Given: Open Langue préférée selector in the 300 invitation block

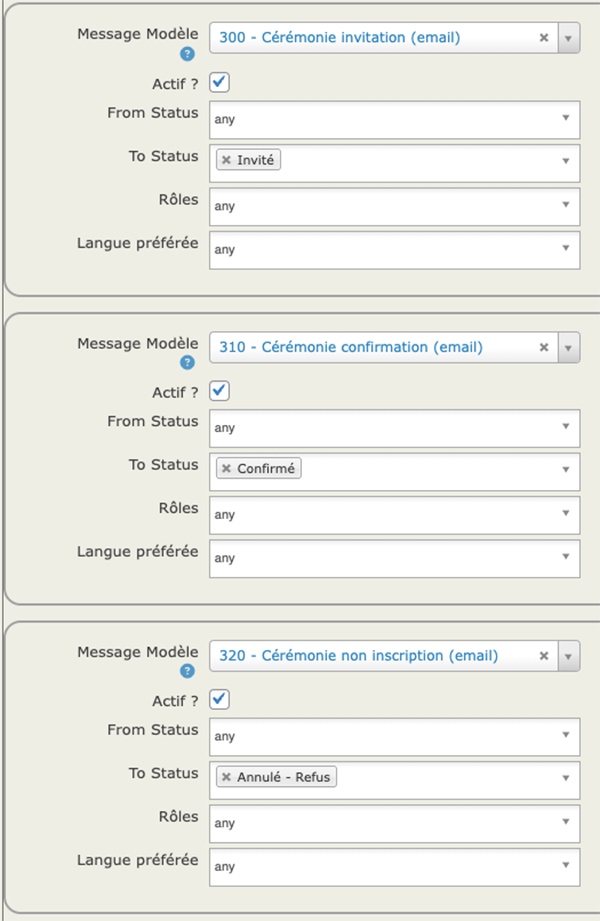Looking at the screenshot, I should 395,250.
